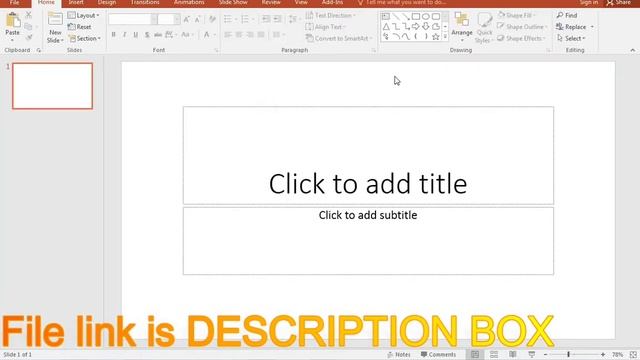The height and width of the screenshot is (360, 640).
Task: Click the Paste clipboard icon
Action: point(13,20)
